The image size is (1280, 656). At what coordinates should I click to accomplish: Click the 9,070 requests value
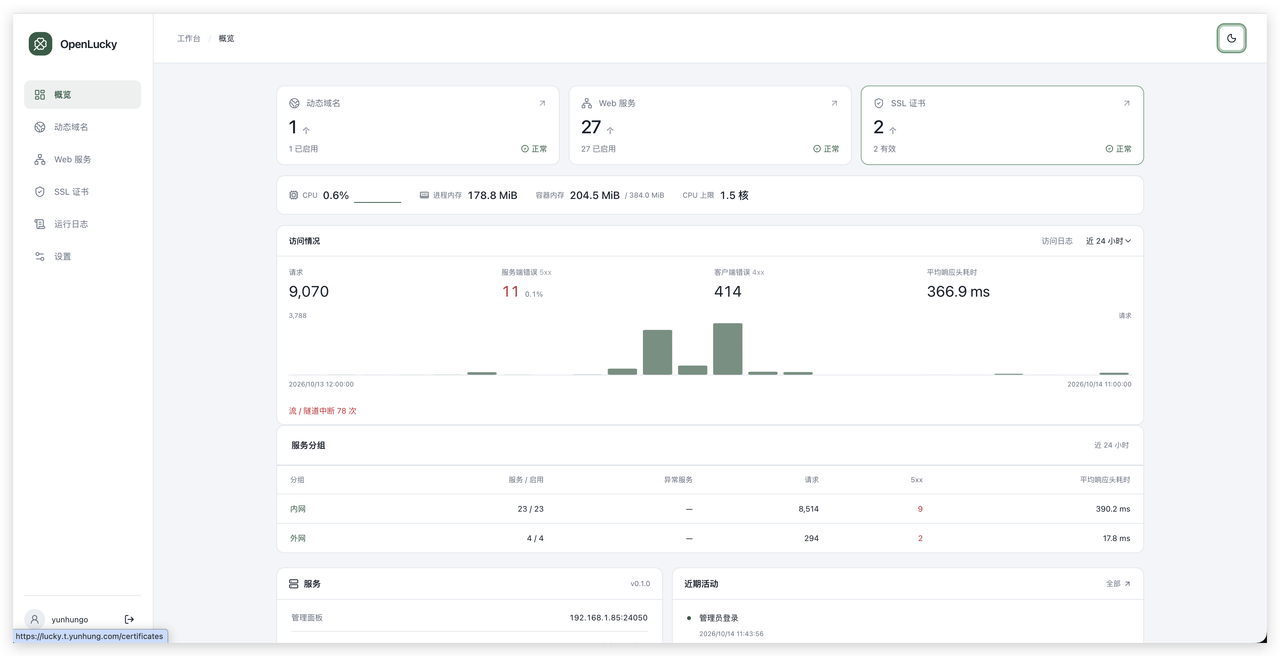click(309, 292)
